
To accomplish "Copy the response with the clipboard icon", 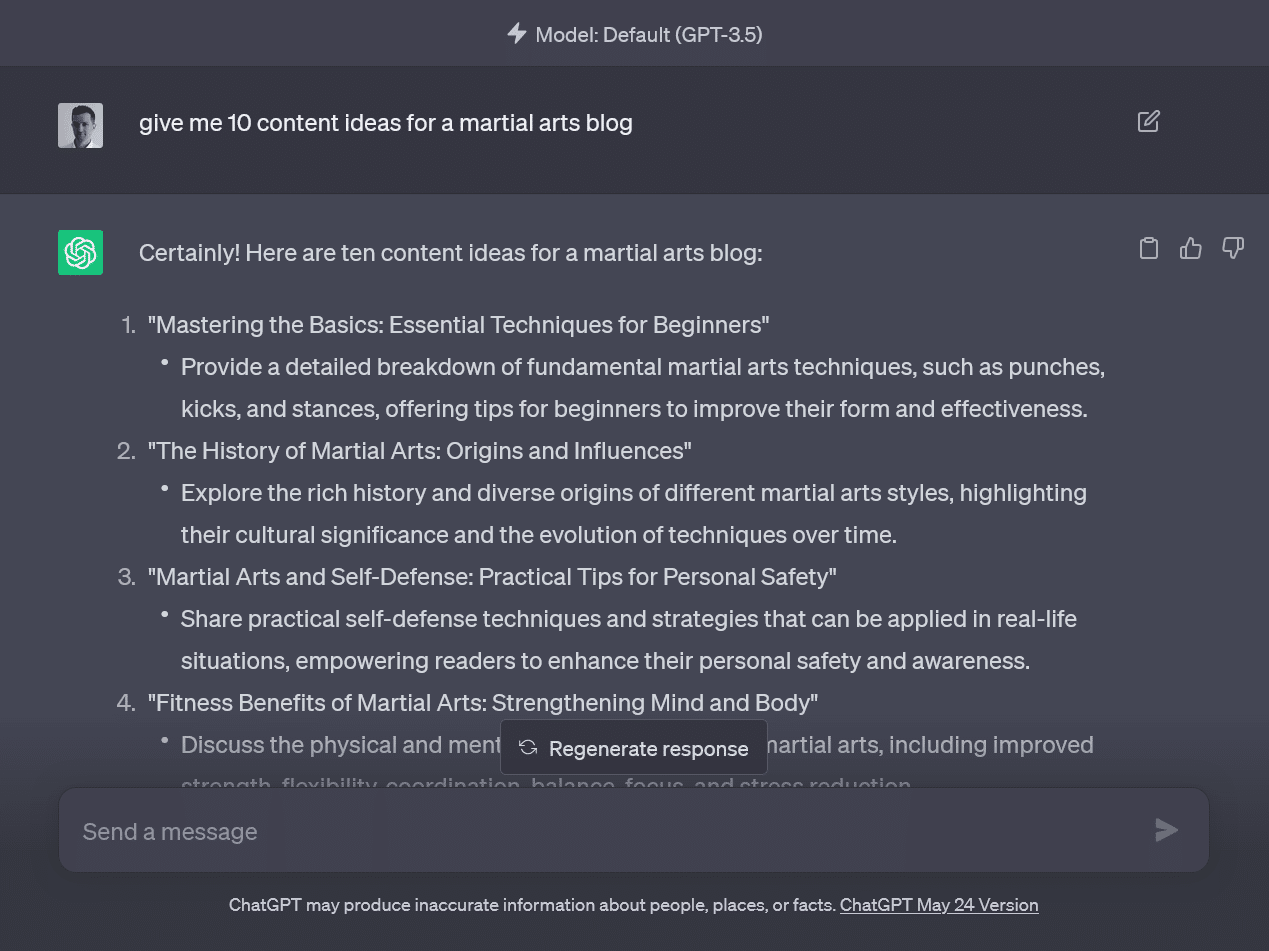I will click(1149, 248).
